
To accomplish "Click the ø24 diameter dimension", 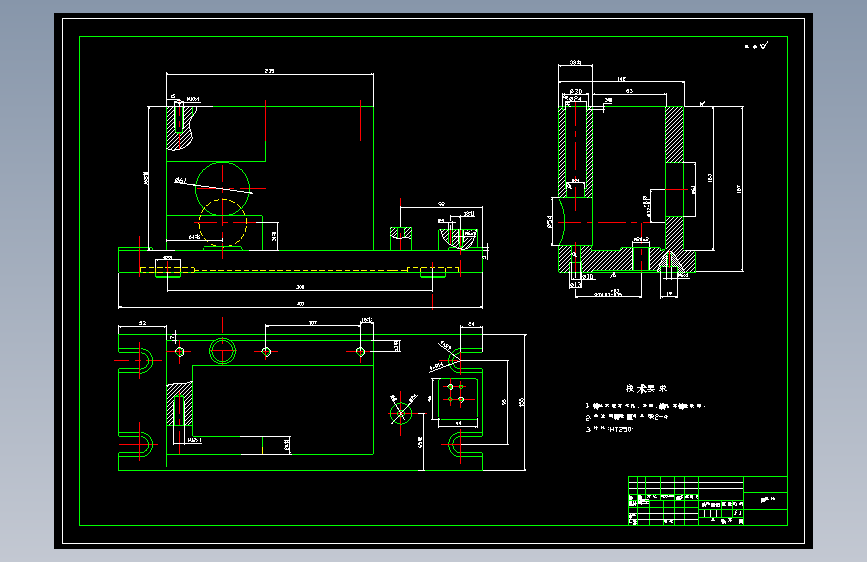I will [x=575, y=99].
